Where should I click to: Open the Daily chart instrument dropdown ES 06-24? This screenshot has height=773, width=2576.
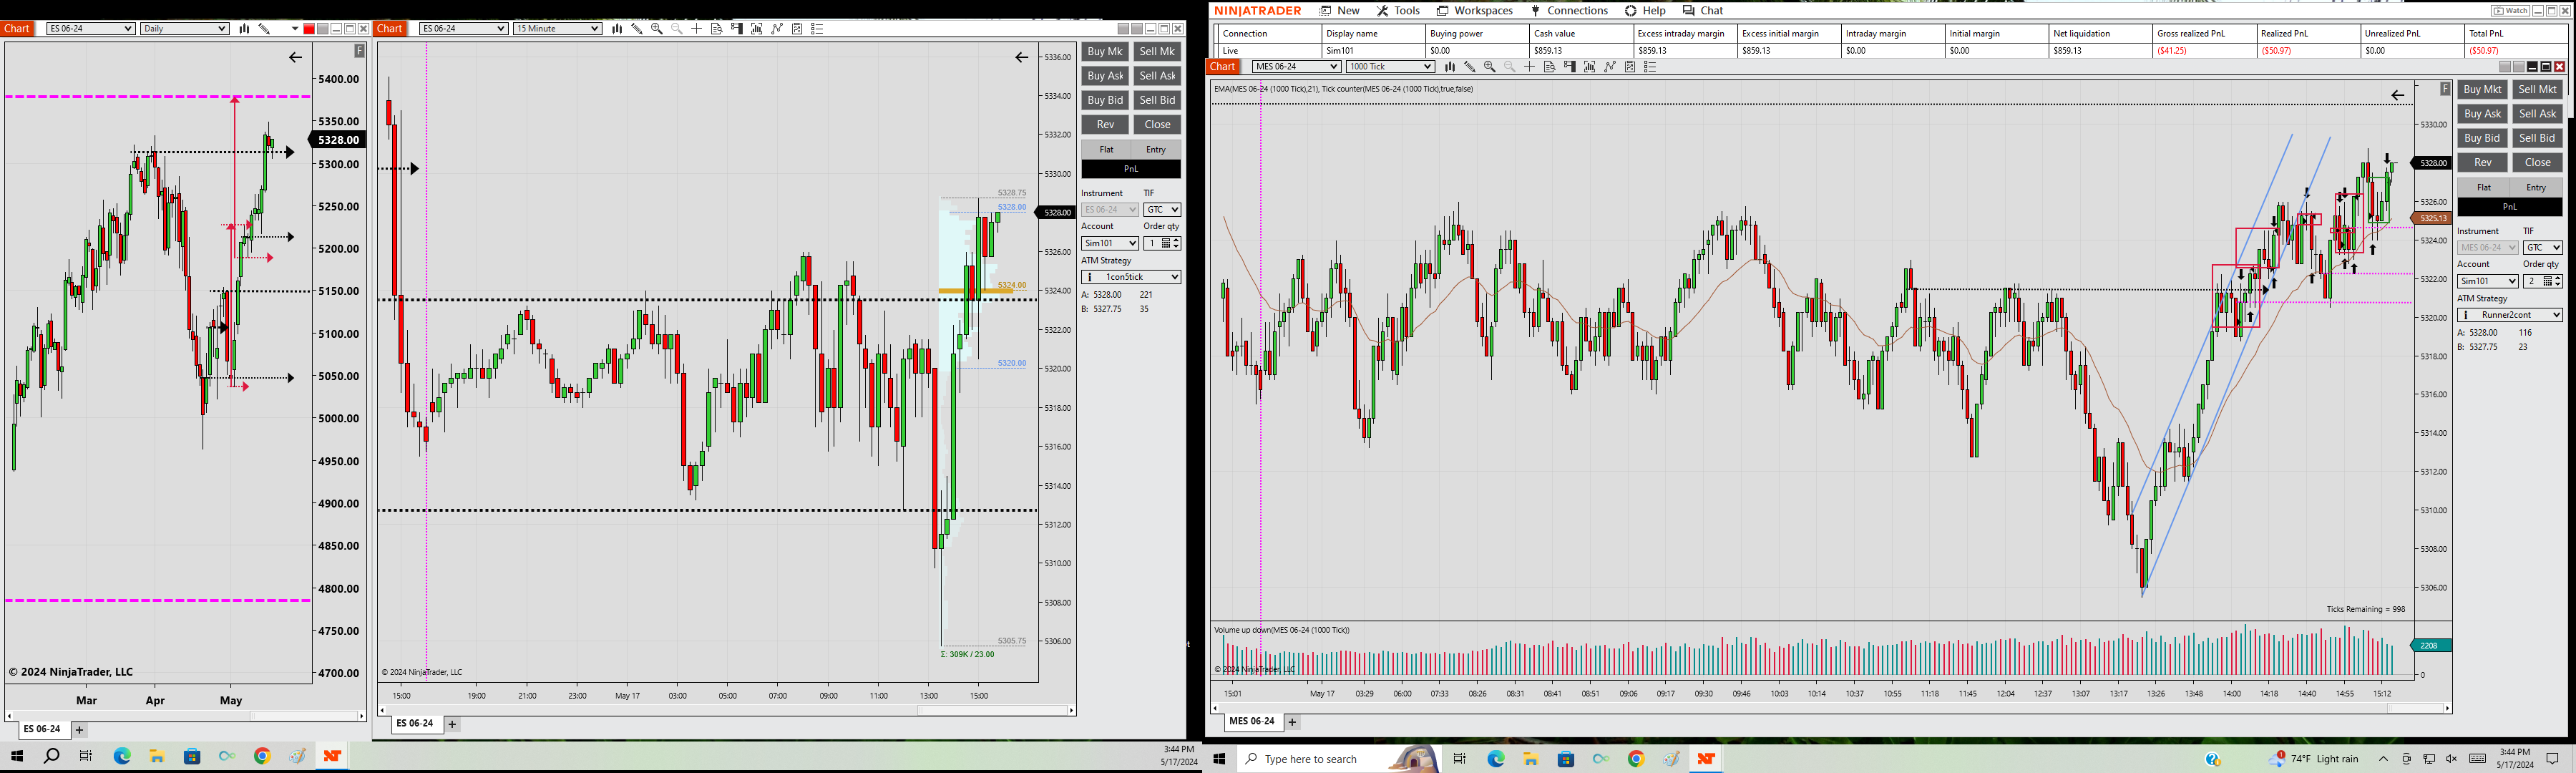point(91,29)
